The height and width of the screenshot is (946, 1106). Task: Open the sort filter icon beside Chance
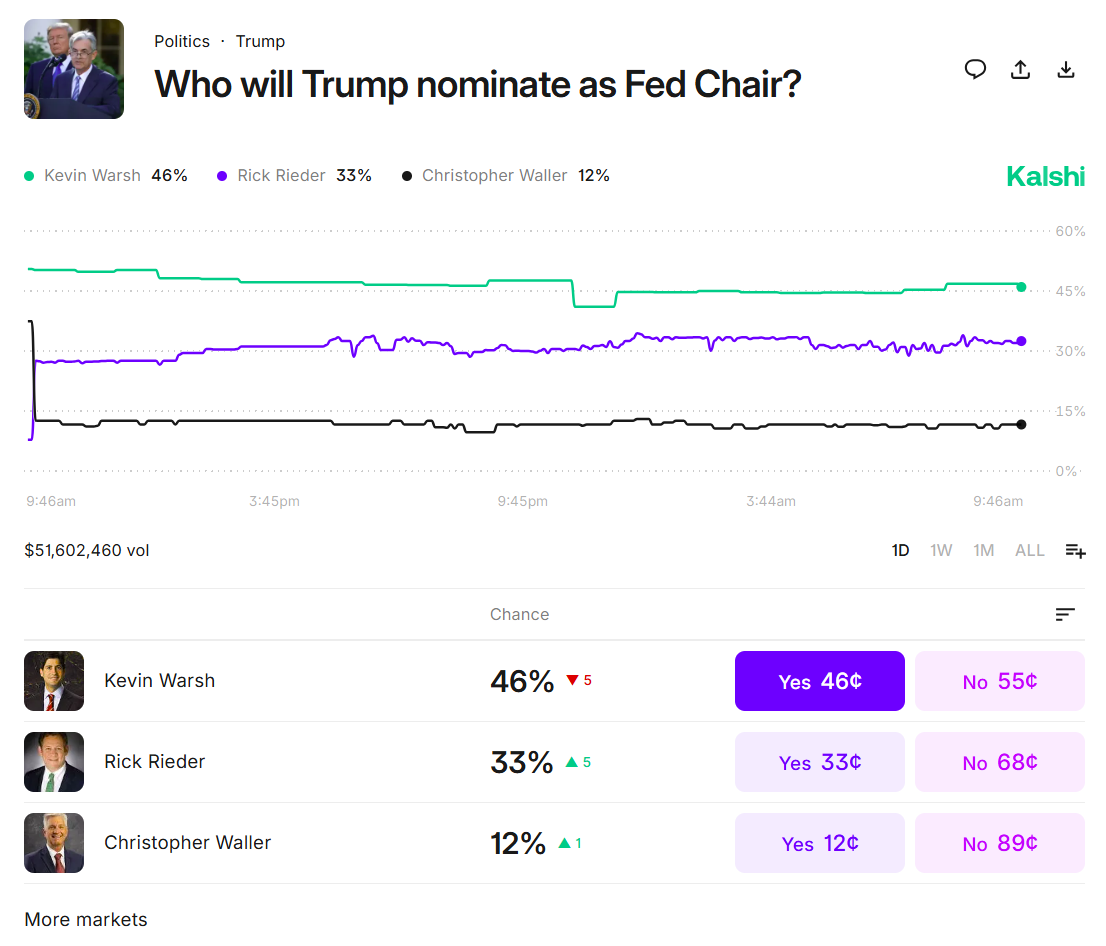(x=1065, y=614)
